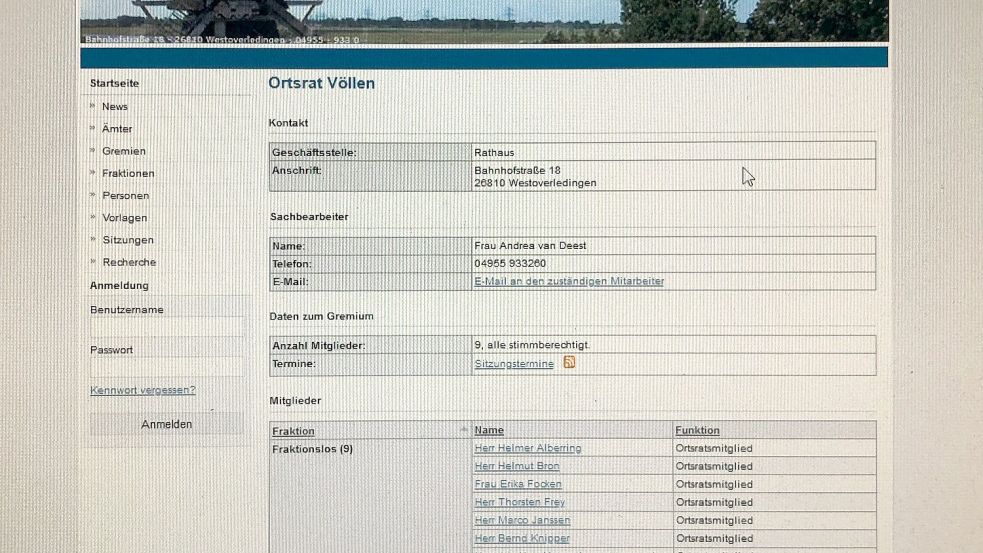Open Fraktionen in the sidebar menu

click(x=129, y=173)
